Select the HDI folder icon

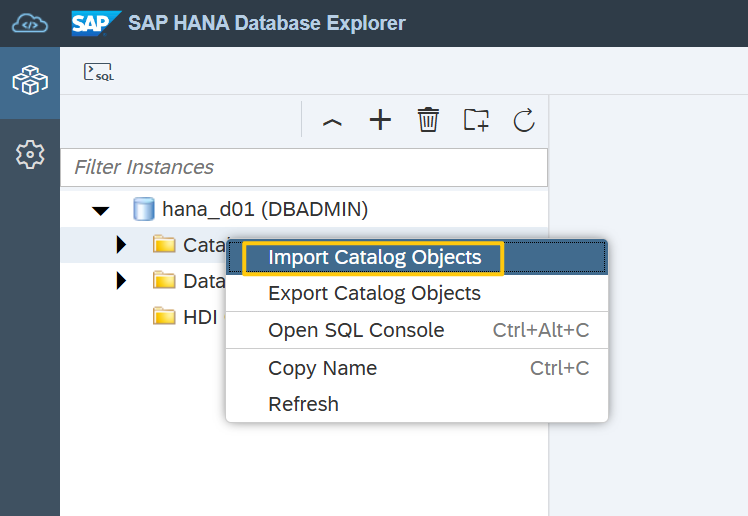click(x=164, y=315)
